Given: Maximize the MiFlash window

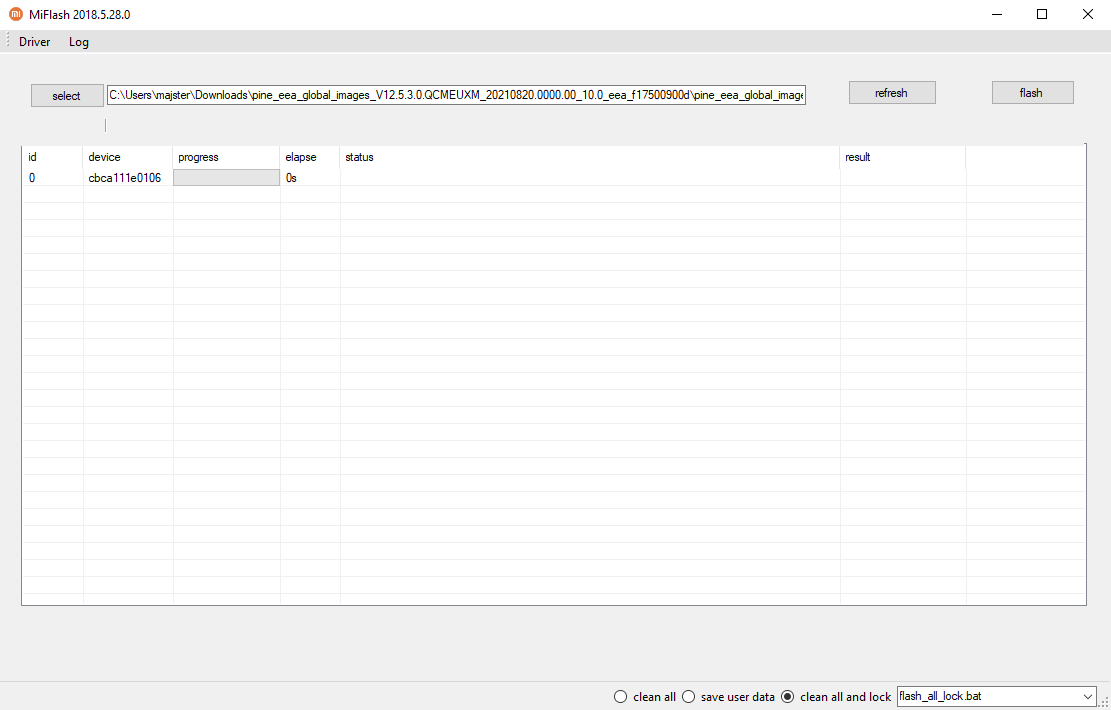Looking at the screenshot, I should [x=1042, y=15].
